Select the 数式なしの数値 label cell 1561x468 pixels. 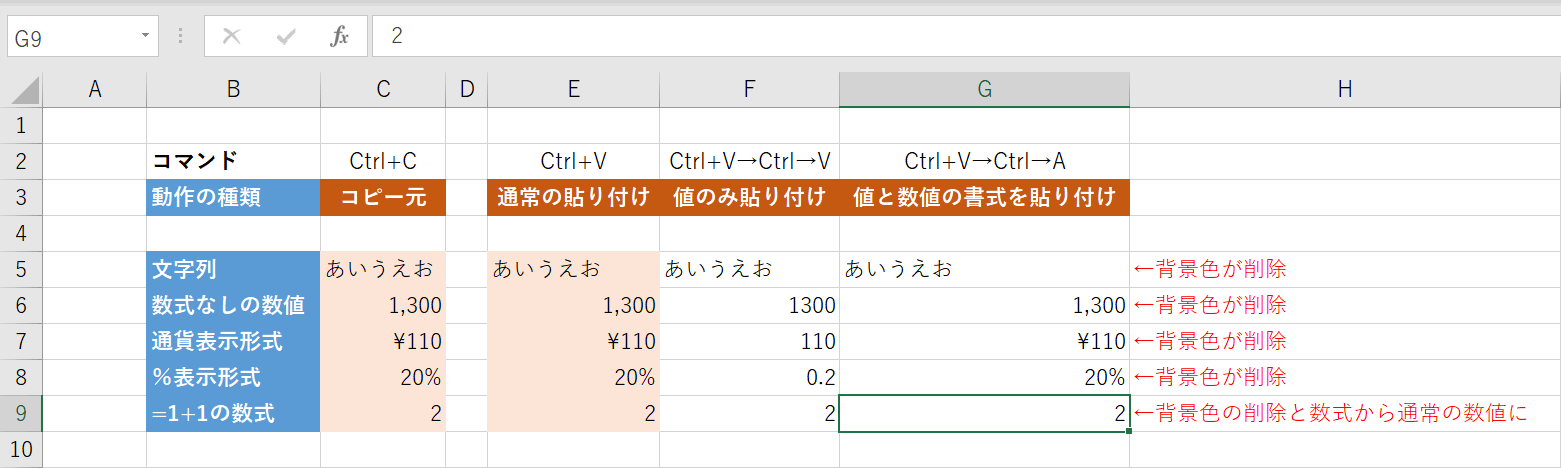point(233,305)
